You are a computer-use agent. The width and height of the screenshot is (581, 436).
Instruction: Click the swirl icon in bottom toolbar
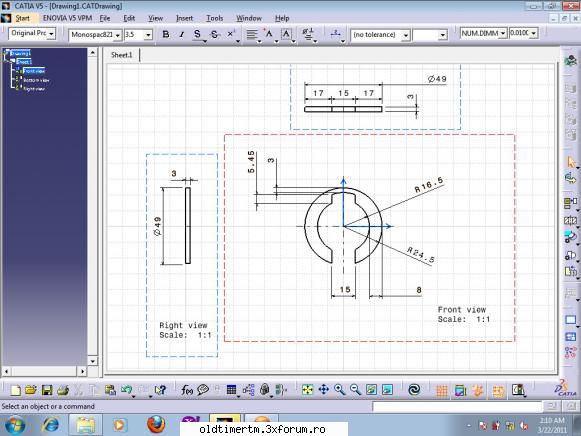pos(414,390)
